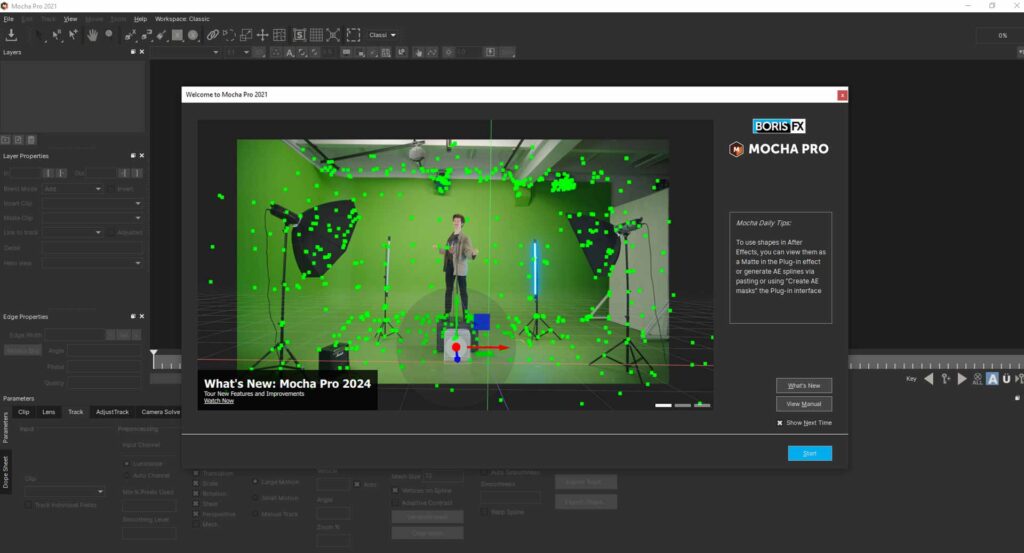Open the Matte Clip dropdown
The image size is (1024, 553).
pyautogui.click(x=92, y=218)
